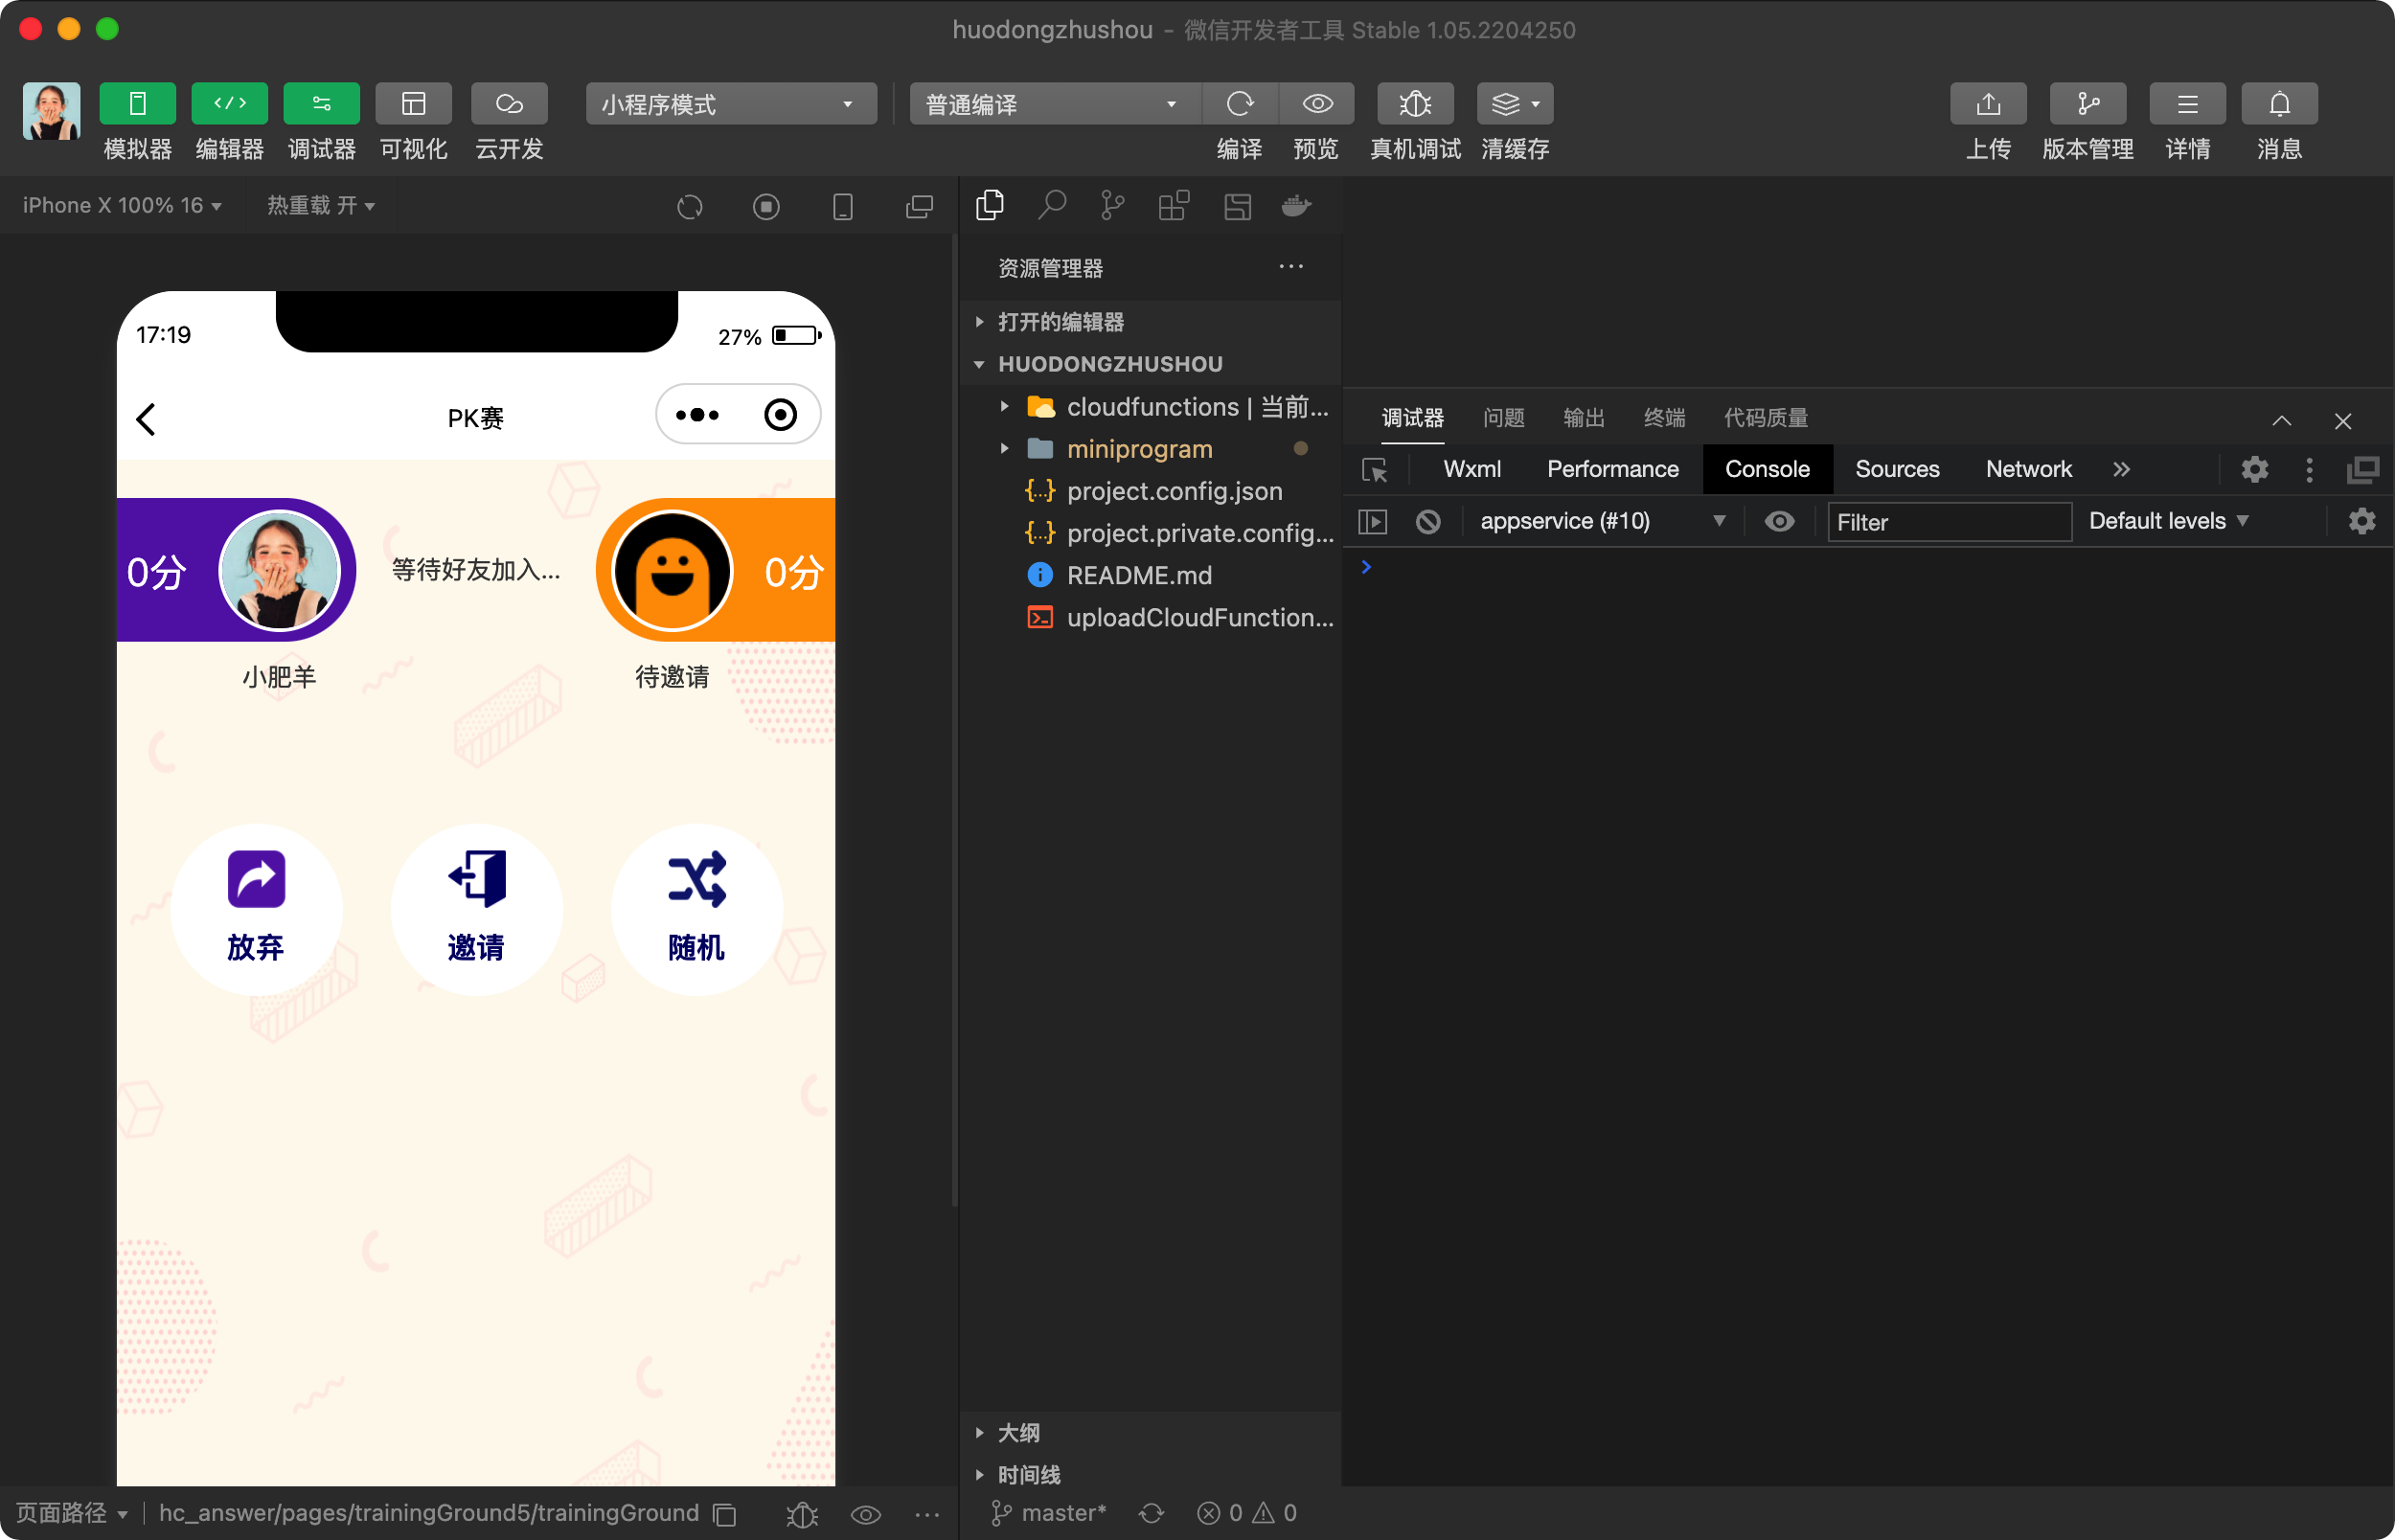The width and height of the screenshot is (2395, 1540).
Task: Toggle the 编辑器 editor panel button
Action: coord(230,104)
